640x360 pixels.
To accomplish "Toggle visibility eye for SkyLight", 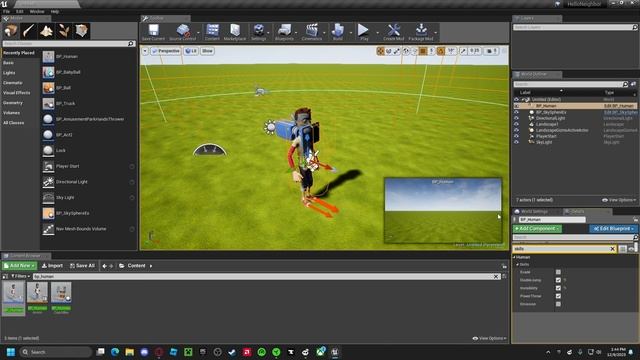I will tap(516, 142).
